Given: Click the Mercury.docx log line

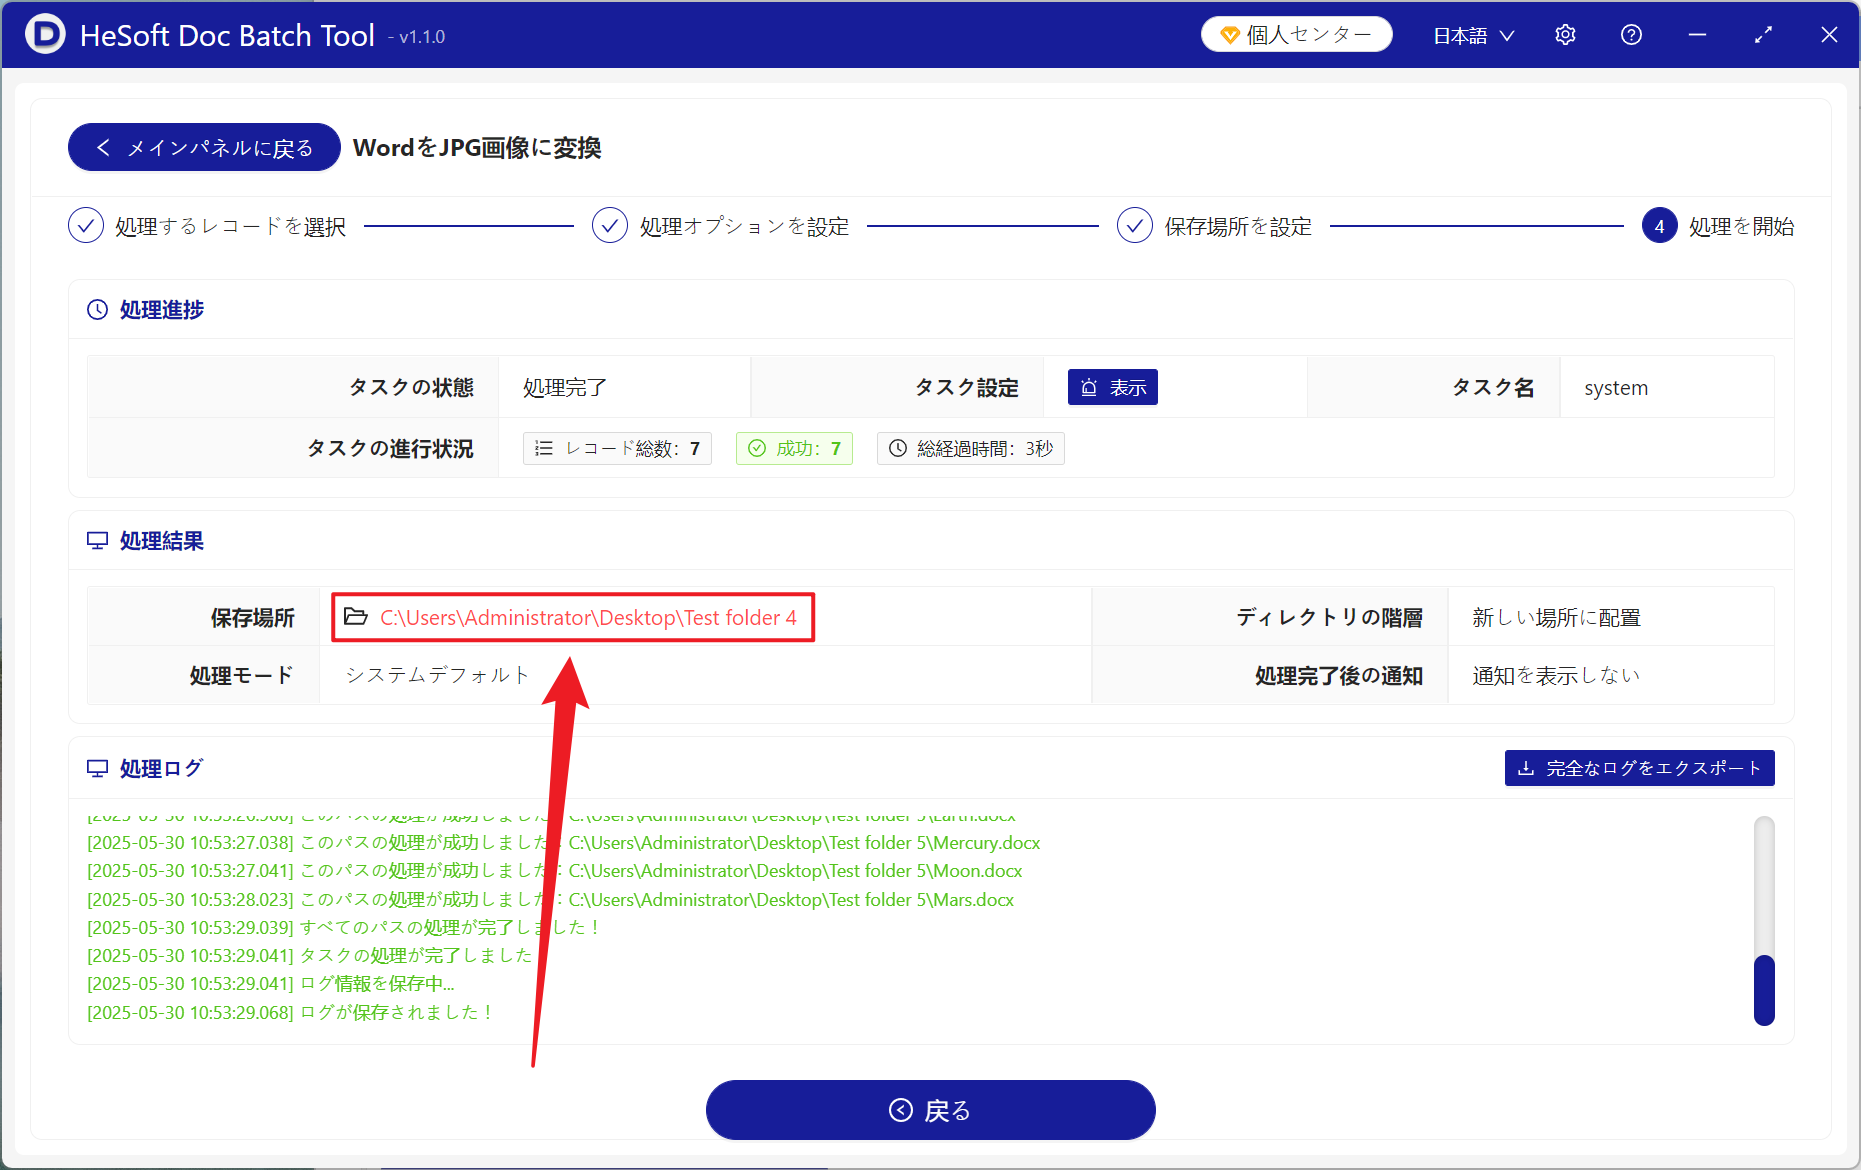Looking at the screenshot, I should tap(564, 843).
